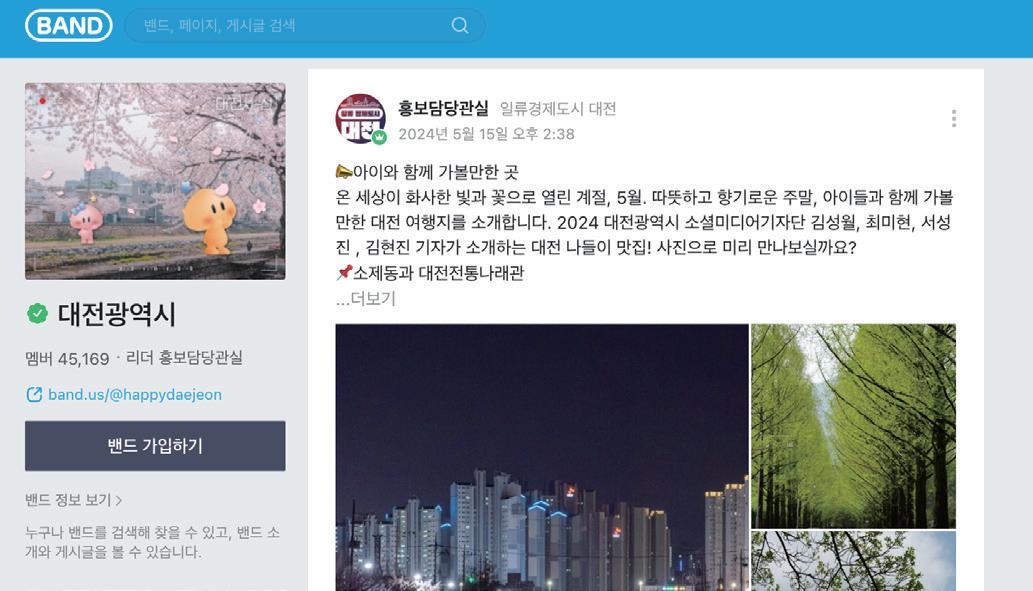The image size is (1033, 591).
Task: Click the author name 홍보담당관실
Action: click(443, 108)
